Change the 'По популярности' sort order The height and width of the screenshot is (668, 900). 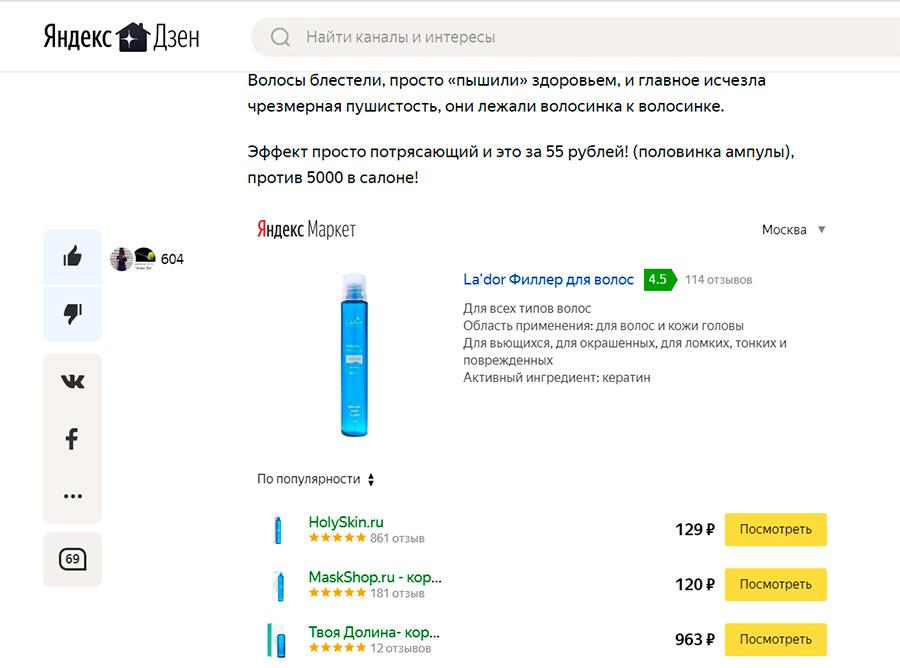(315, 479)
